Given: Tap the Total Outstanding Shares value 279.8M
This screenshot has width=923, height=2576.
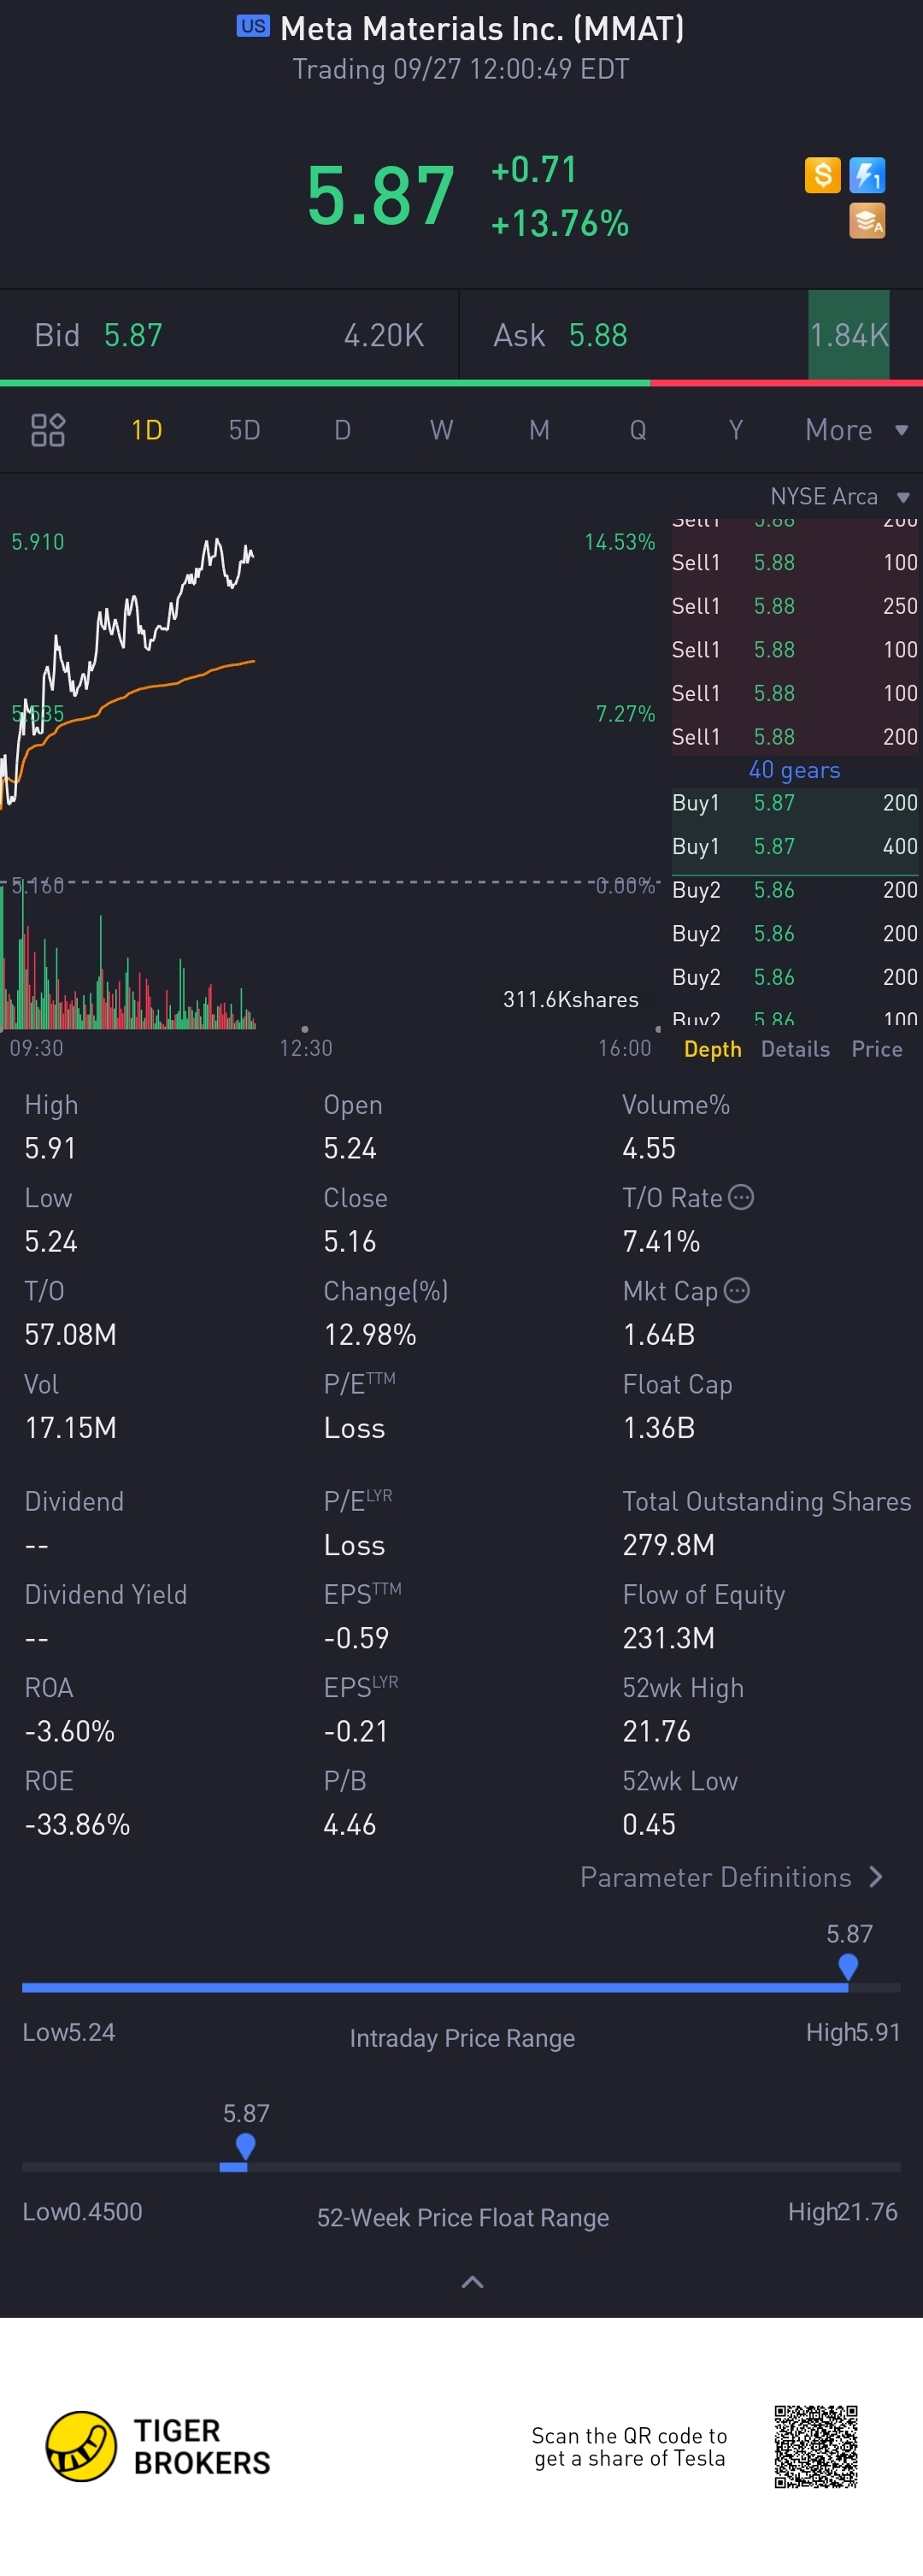Looking at the screenshot, I should coord(669,1545).
